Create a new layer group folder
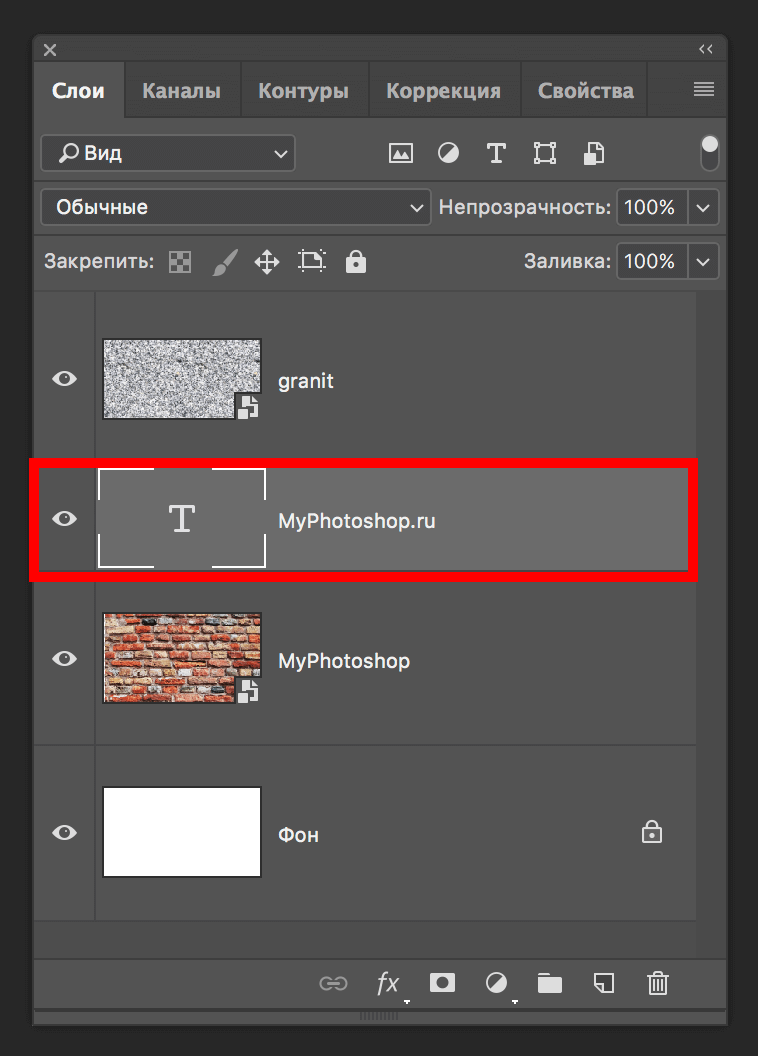Image resolution: width=758 pixels, height=1056 pixels. tap(549, 983)
